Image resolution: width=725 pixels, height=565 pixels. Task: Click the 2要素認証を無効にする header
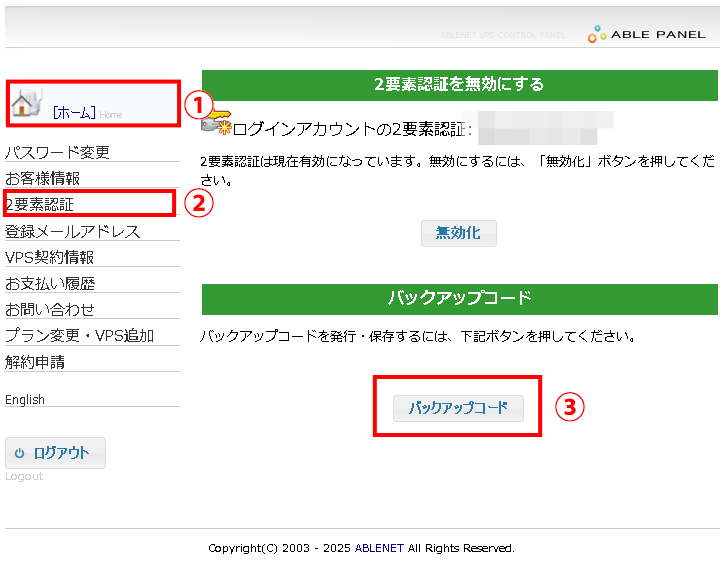point(460,85)
